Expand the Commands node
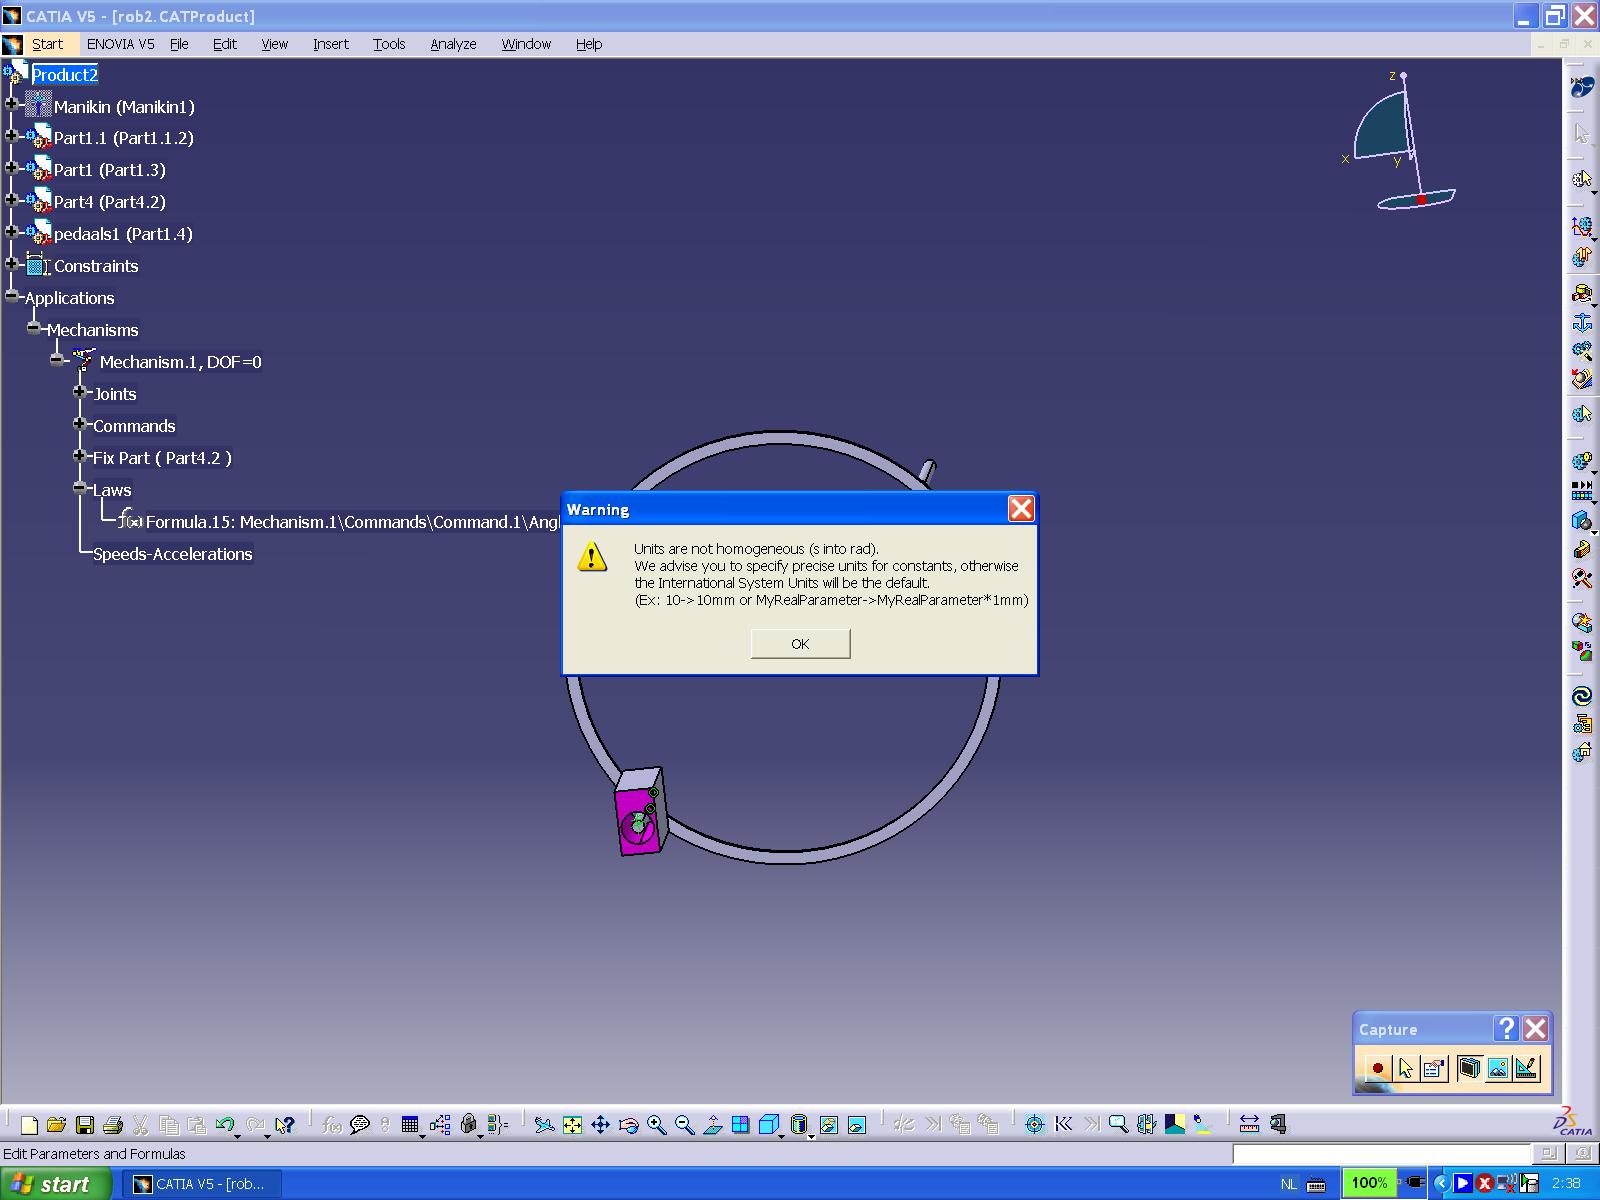 point(80,424)
